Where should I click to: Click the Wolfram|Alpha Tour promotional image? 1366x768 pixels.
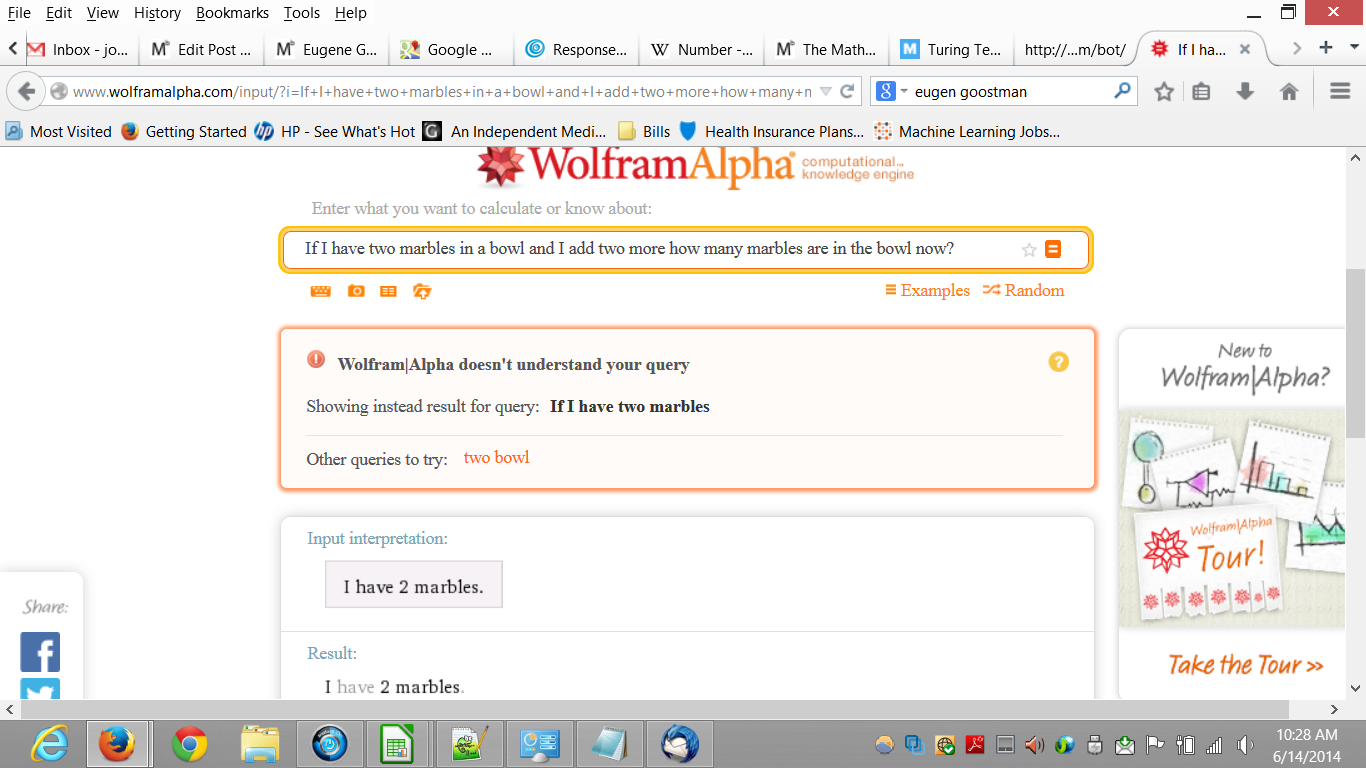pos(1232,518)
